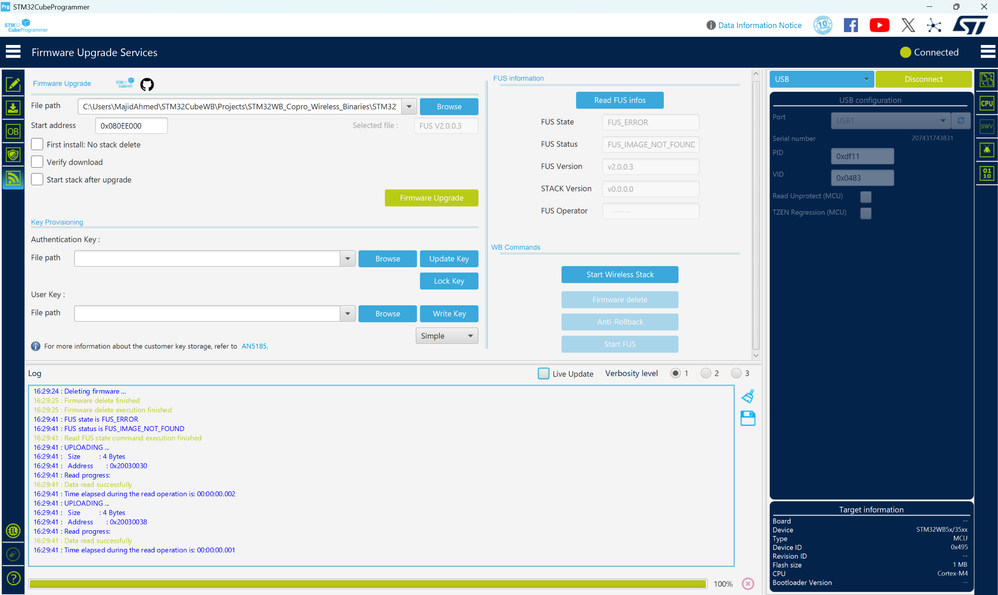This screenshot has width=998, height=595.
Task: Open GitHub icon next to Firmware Upgrade
Action: [x=147, y=85]
